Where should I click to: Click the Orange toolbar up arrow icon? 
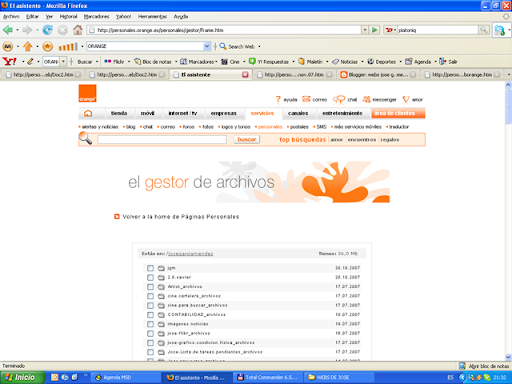coord(28,46)
